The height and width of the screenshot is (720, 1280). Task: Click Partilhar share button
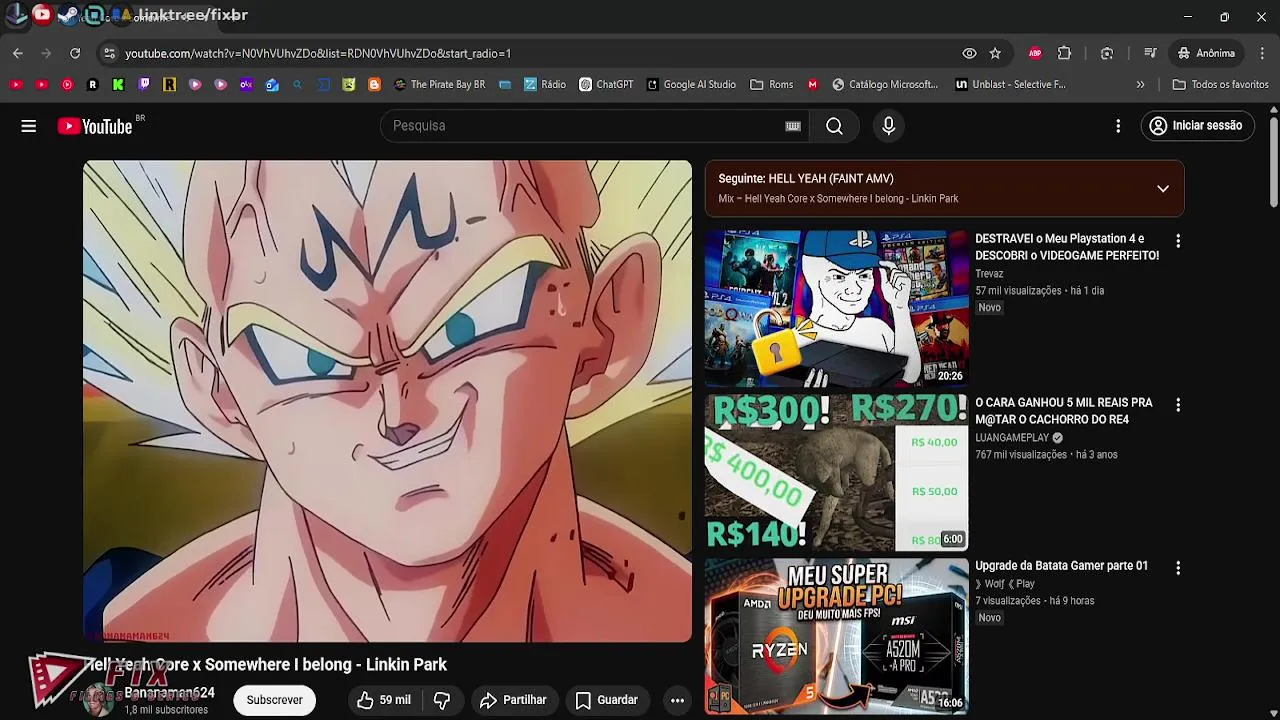[x=513, y=700]
